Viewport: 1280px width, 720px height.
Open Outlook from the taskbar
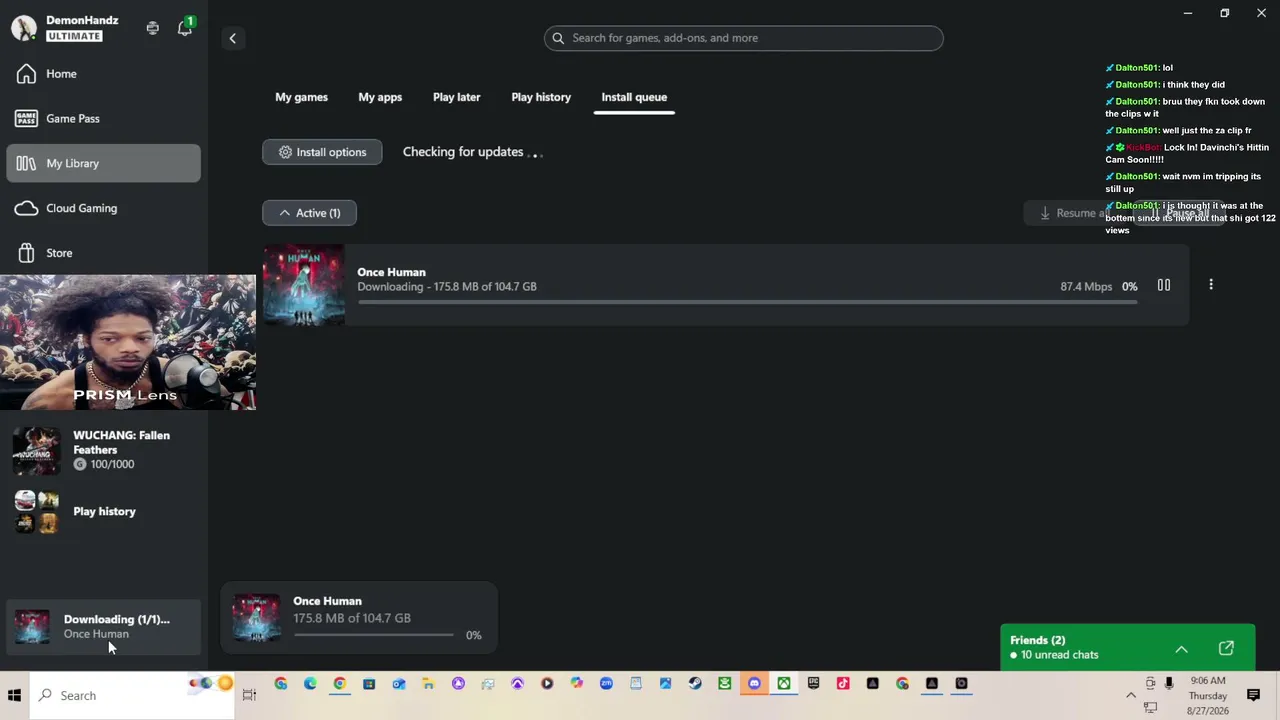[x=399, y=684]
